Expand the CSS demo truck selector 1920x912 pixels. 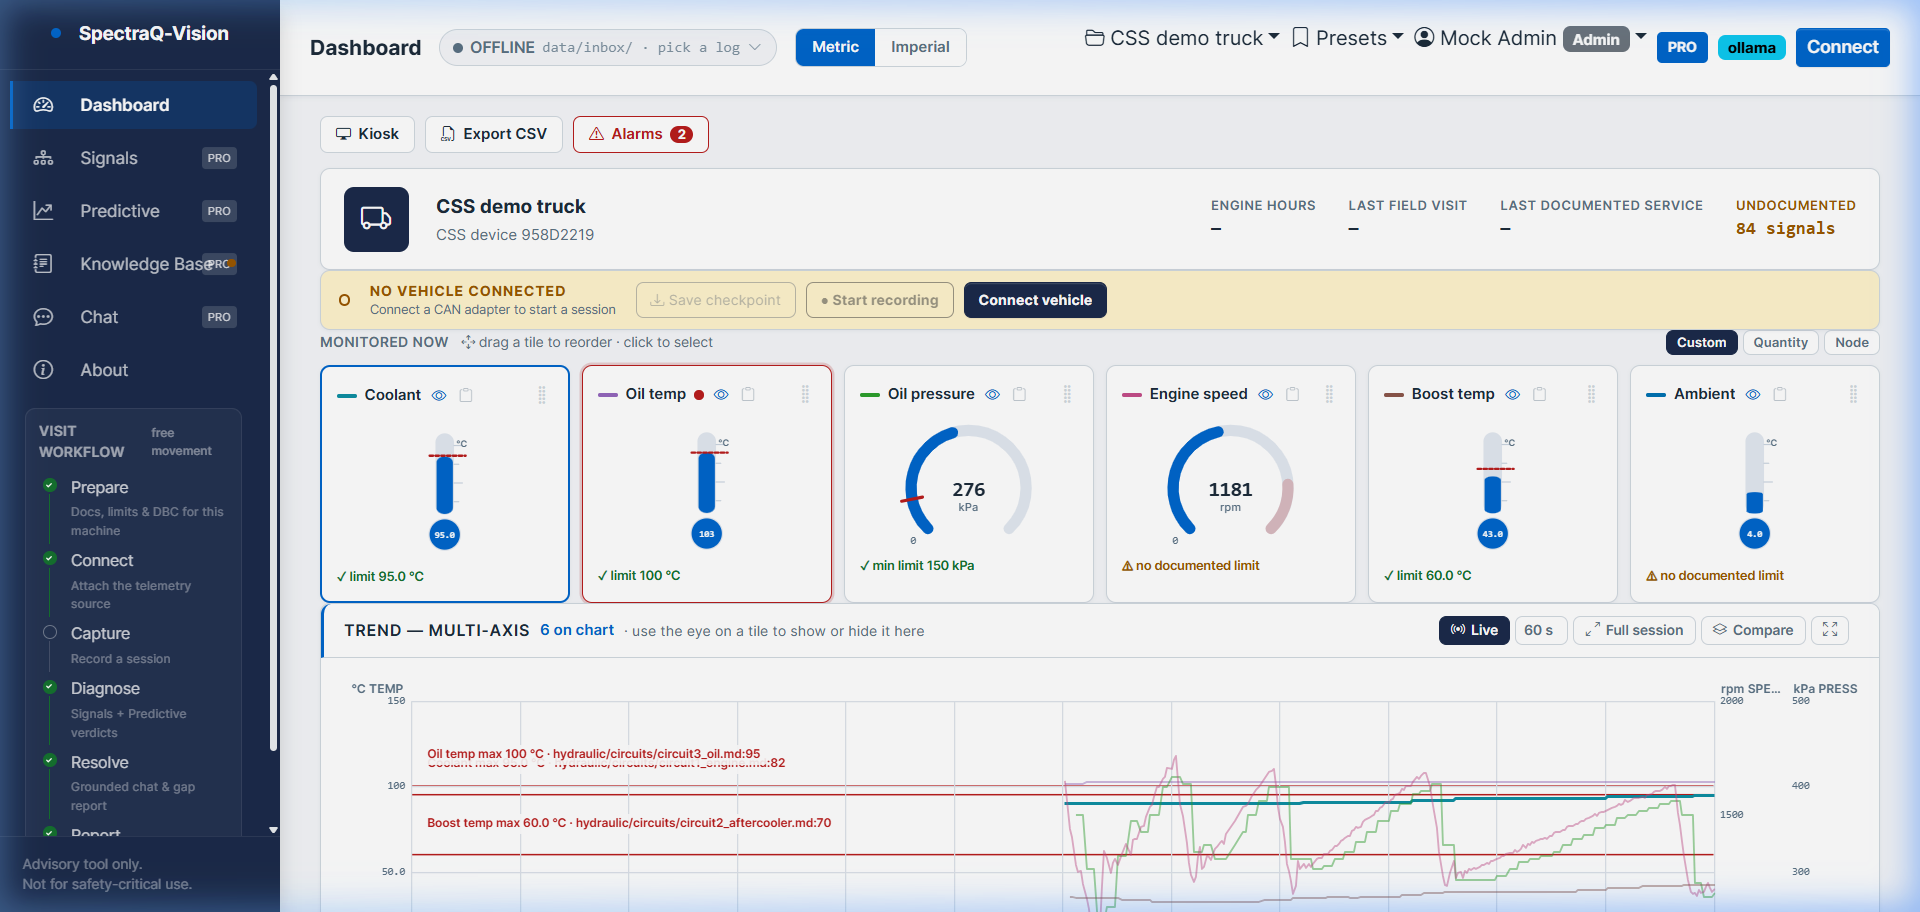coord(1182,38)
